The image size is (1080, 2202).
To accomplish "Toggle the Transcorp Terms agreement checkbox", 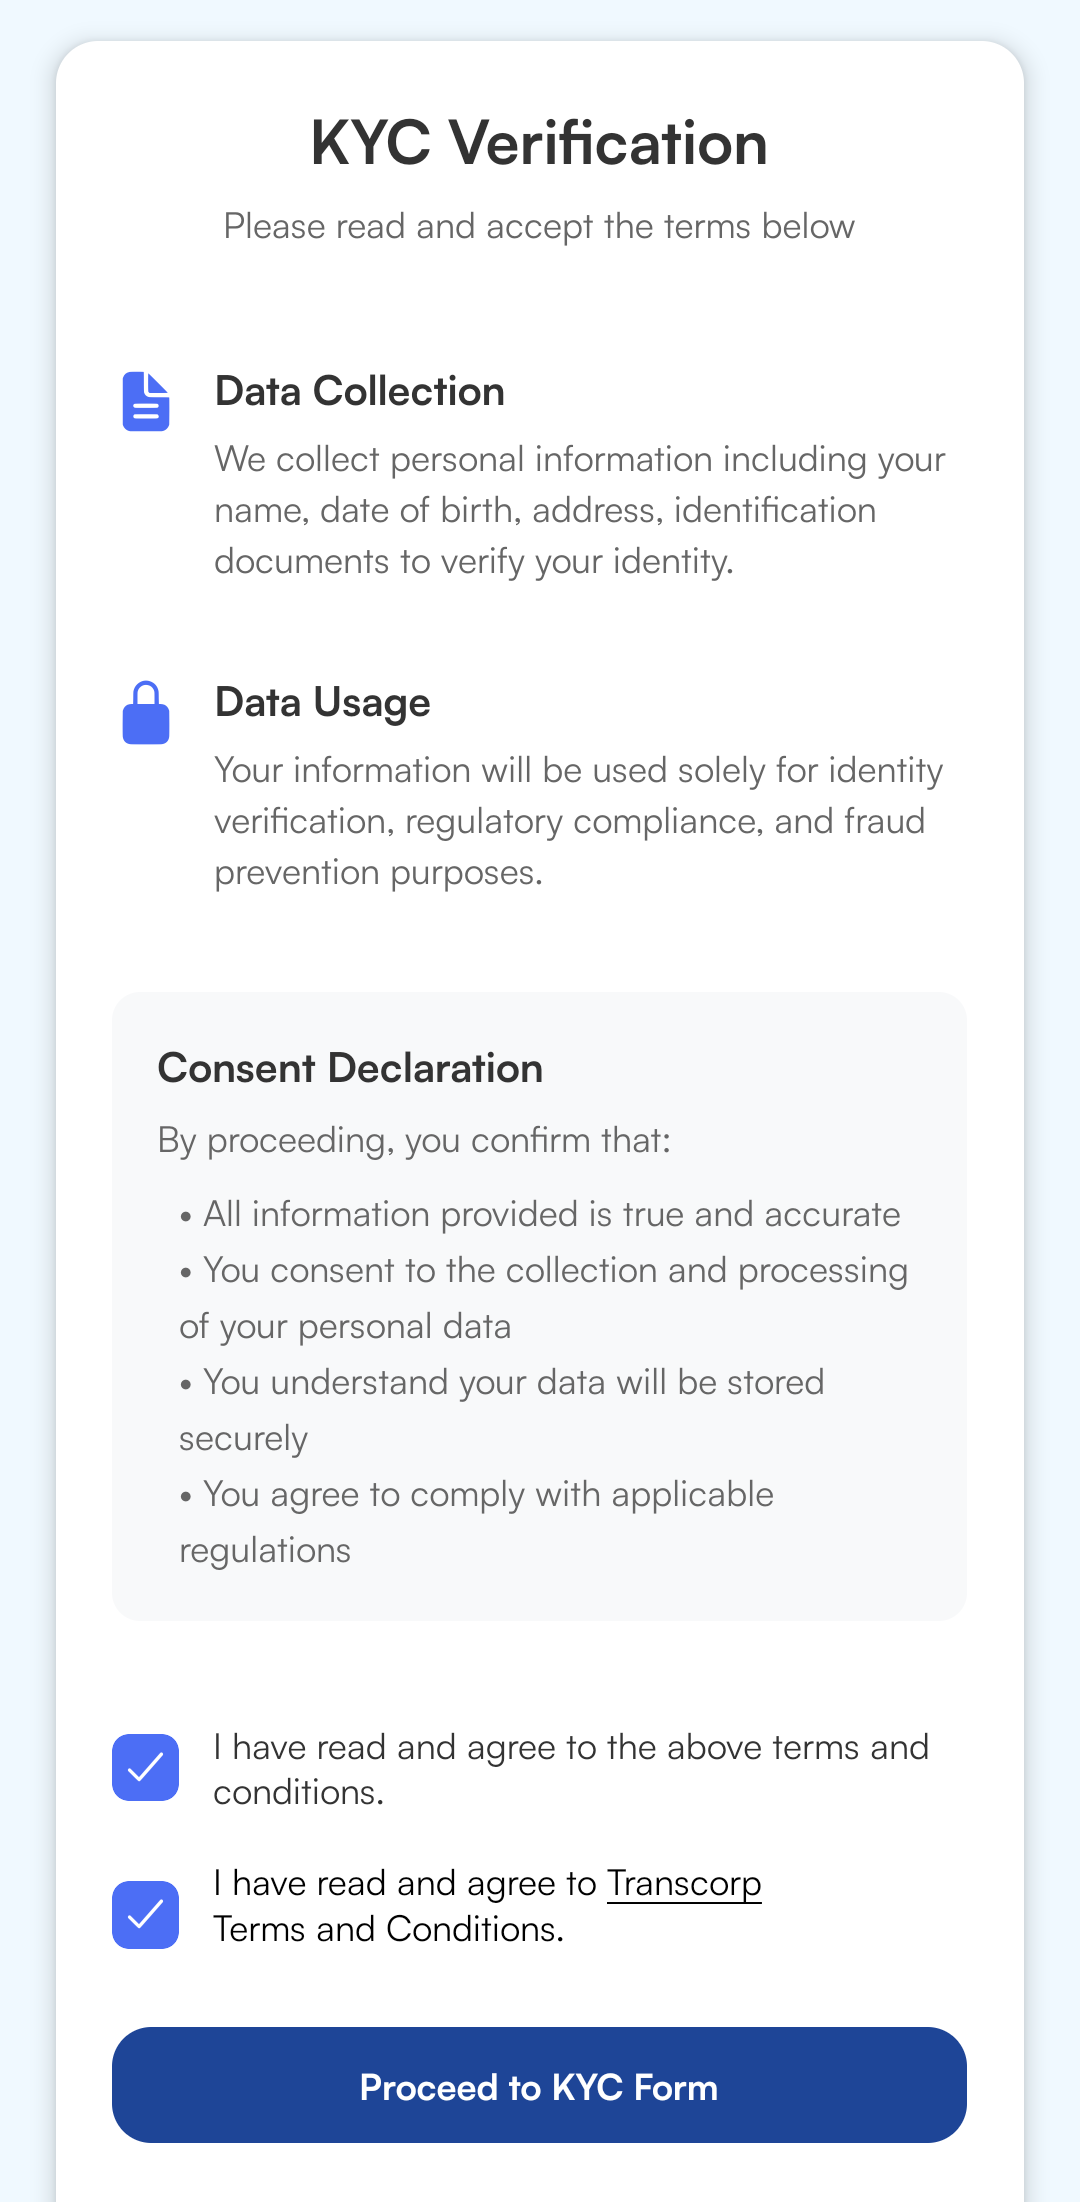I will pos(146,1914).
